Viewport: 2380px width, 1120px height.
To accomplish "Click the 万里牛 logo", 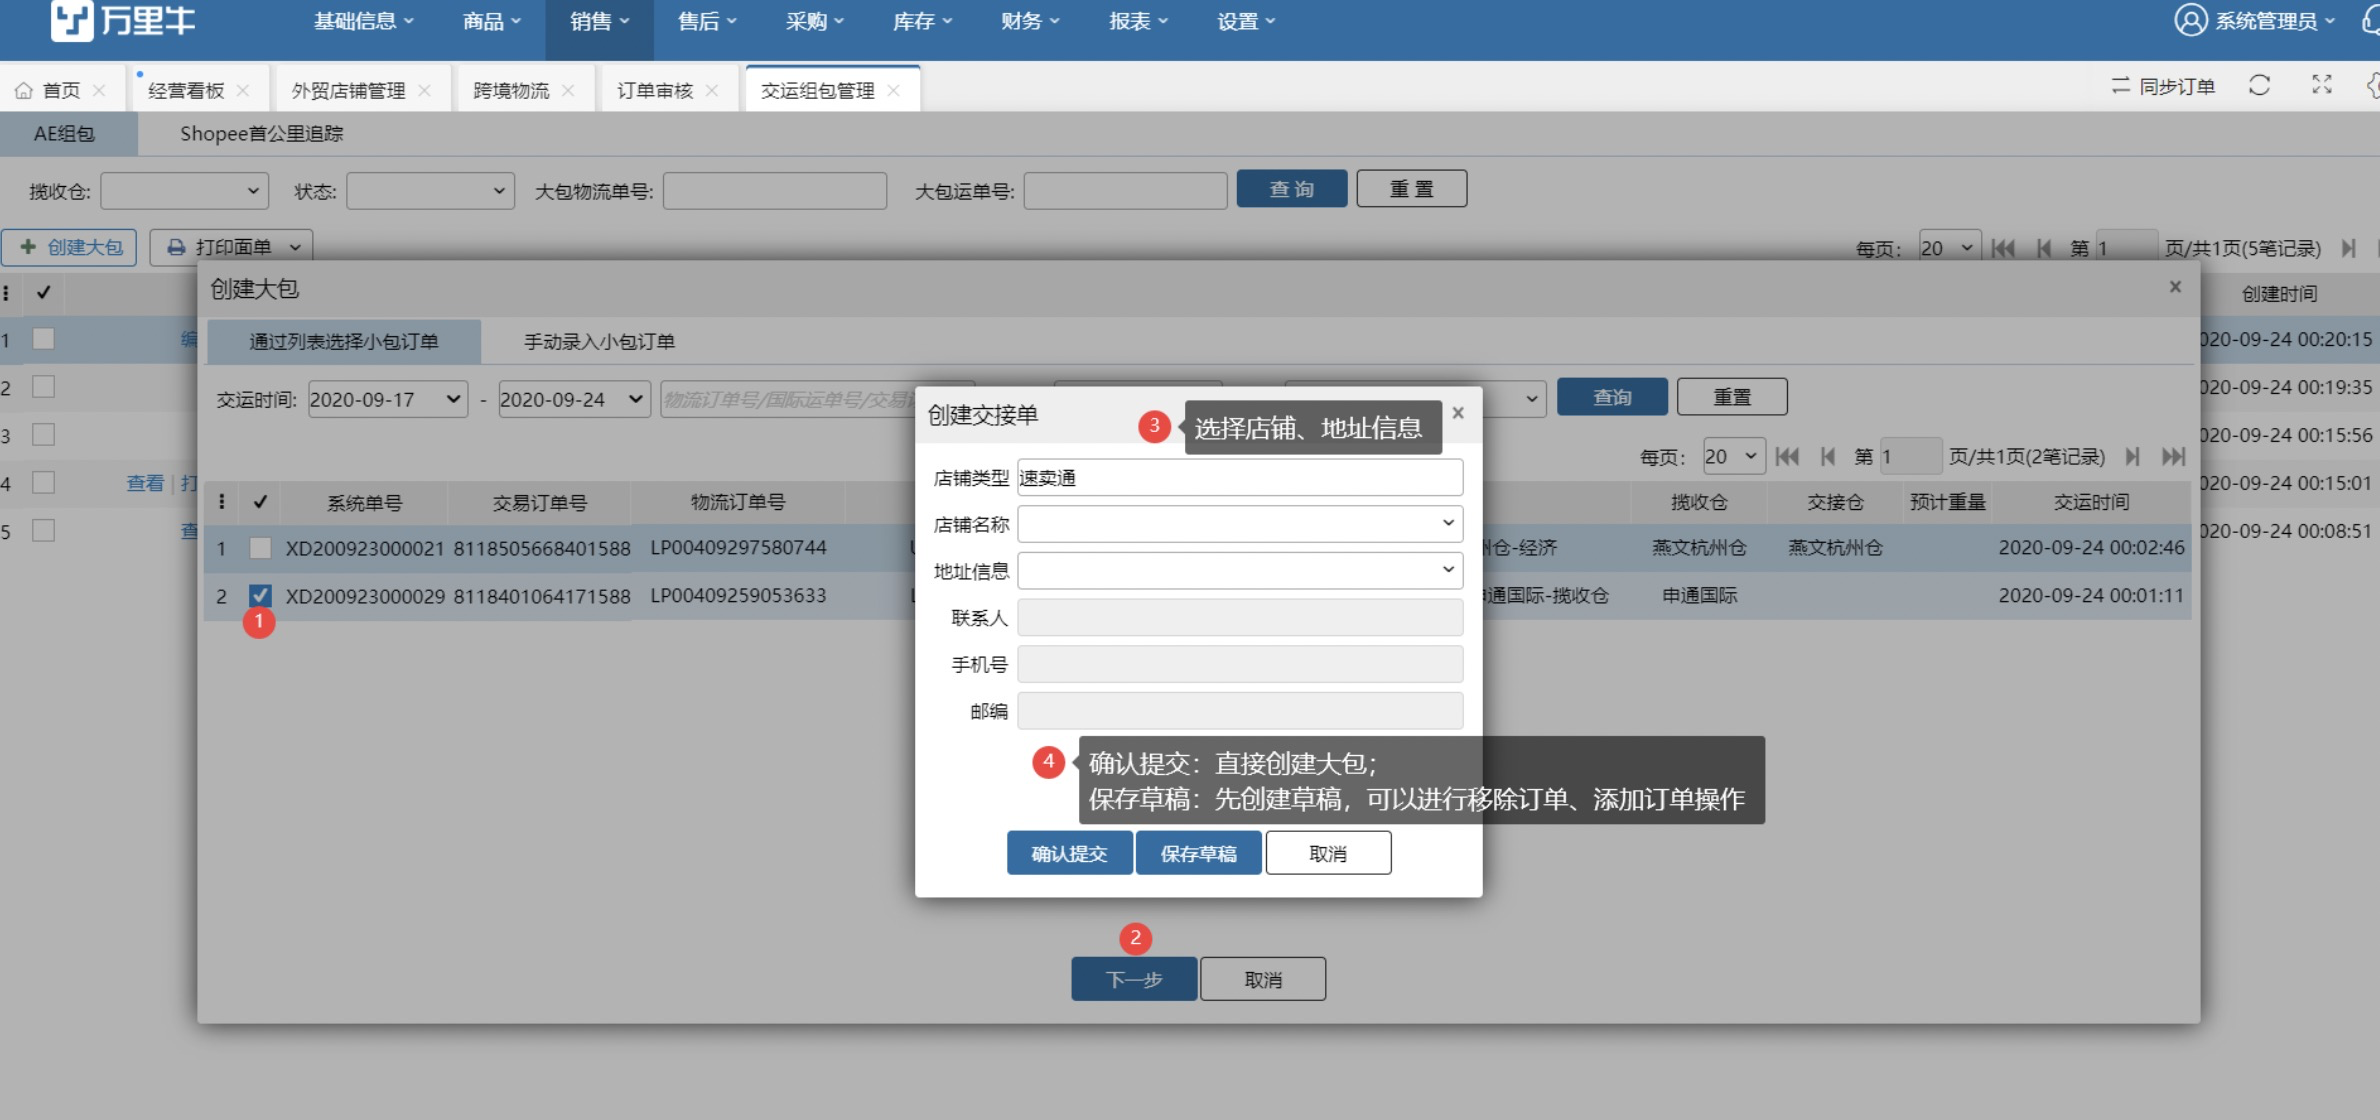I will [123, 20].
